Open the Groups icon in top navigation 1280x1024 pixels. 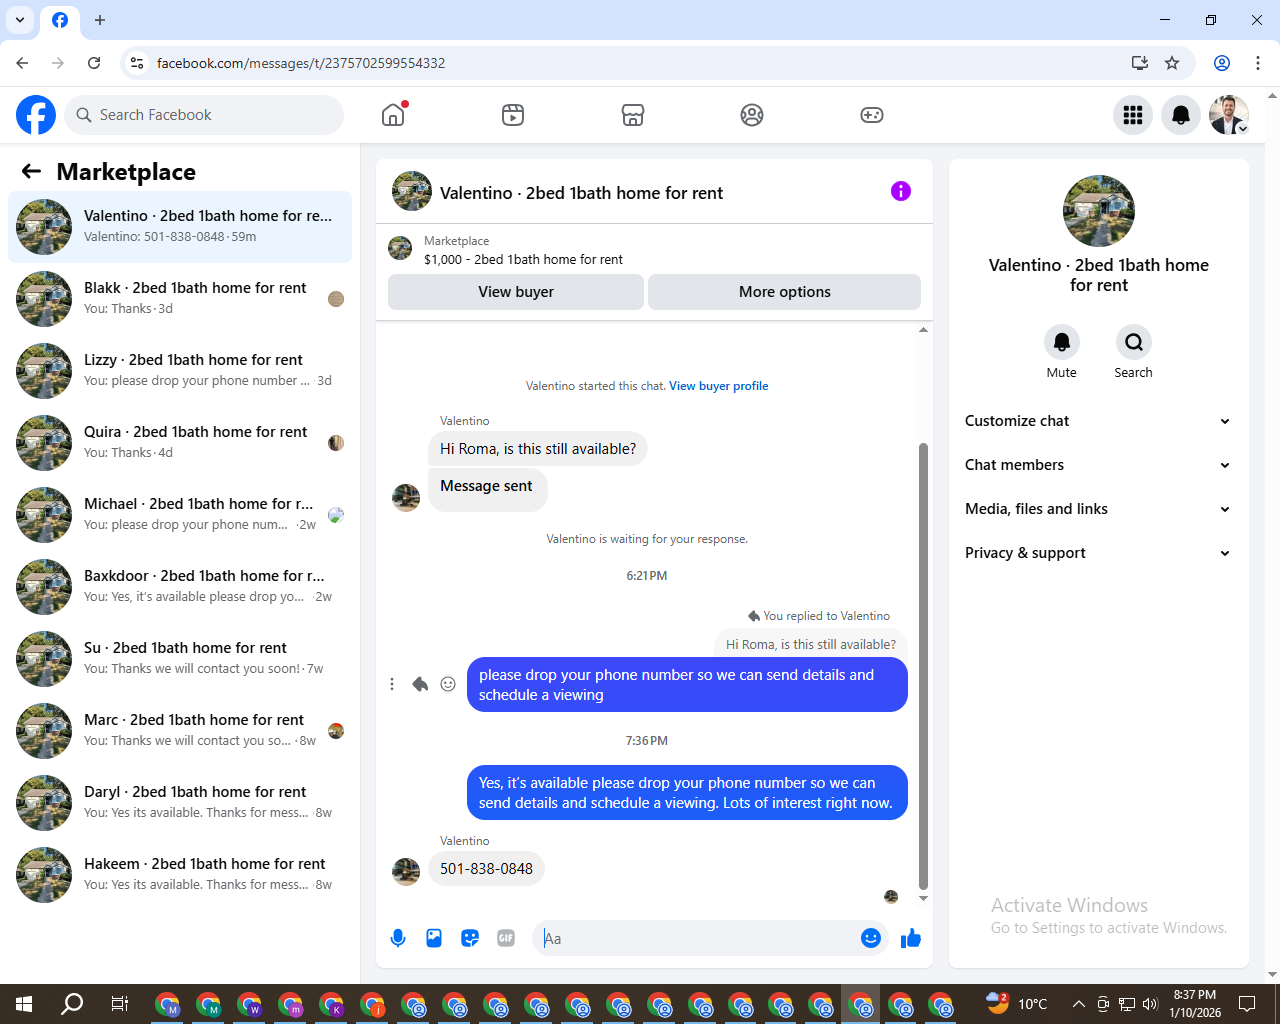pos(752,115)
